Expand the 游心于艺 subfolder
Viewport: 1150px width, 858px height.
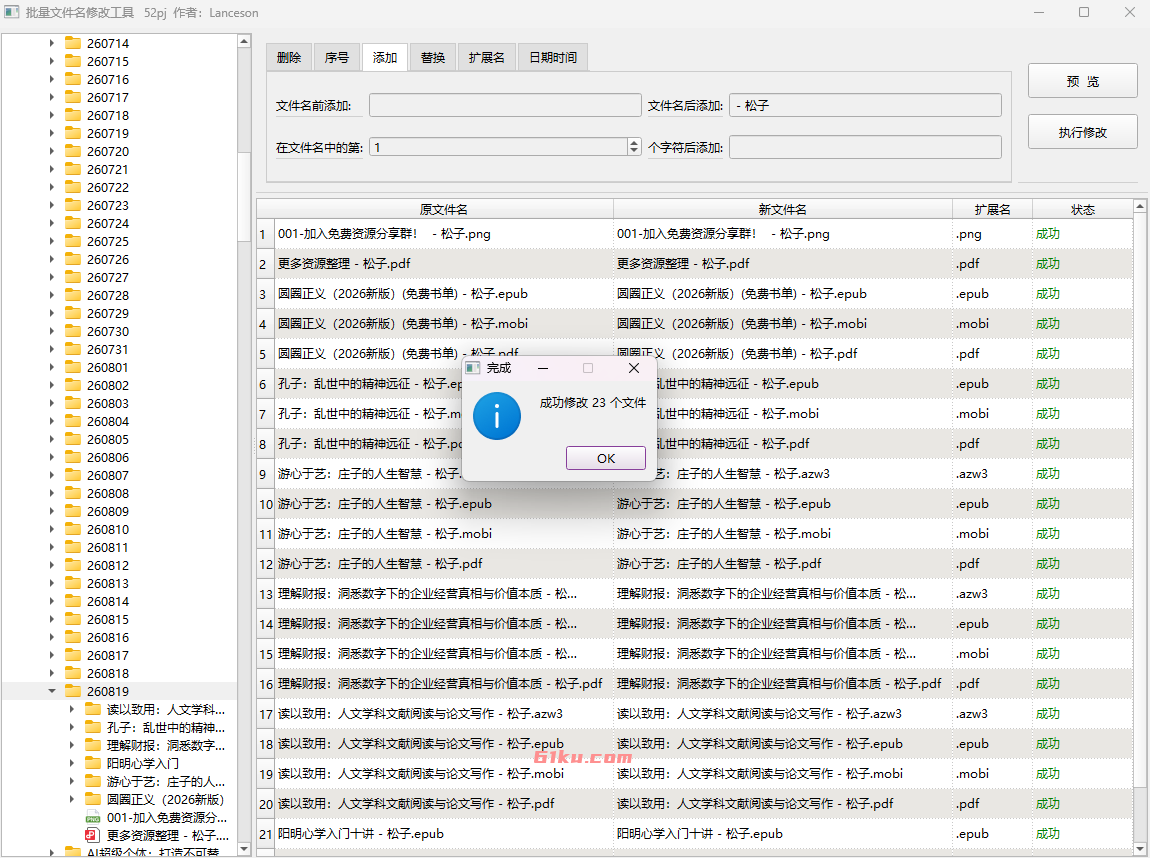(x=71, y=781)
